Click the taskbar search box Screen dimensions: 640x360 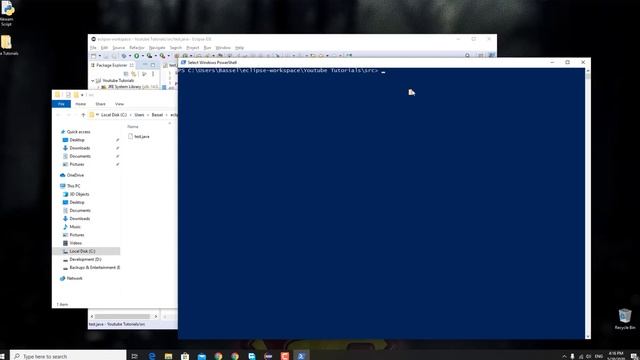click(68, 356)
